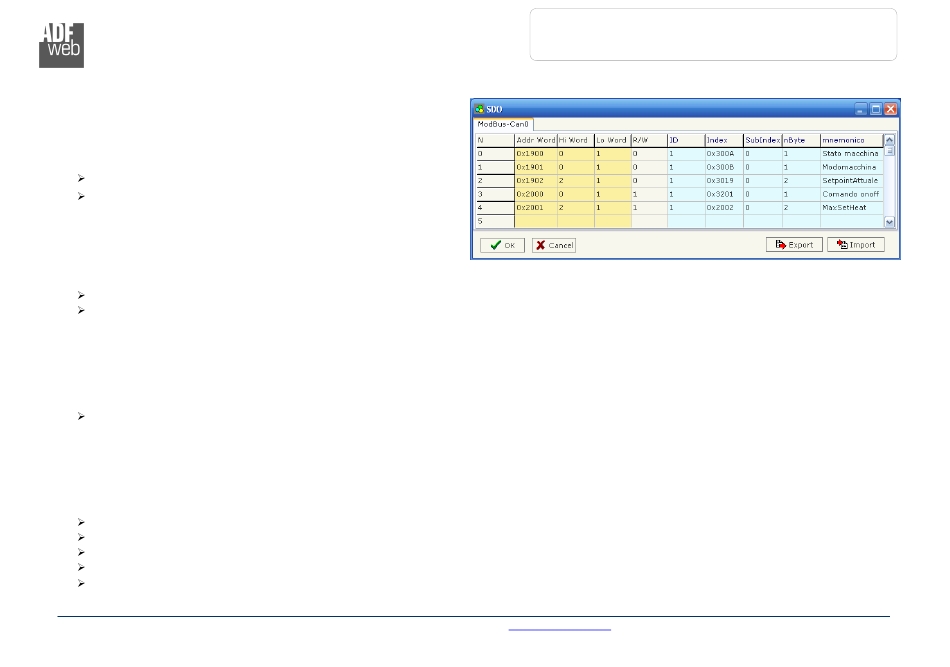Click the table scrollbar up arrow
950x667 pixels.
tap(889, 140)
